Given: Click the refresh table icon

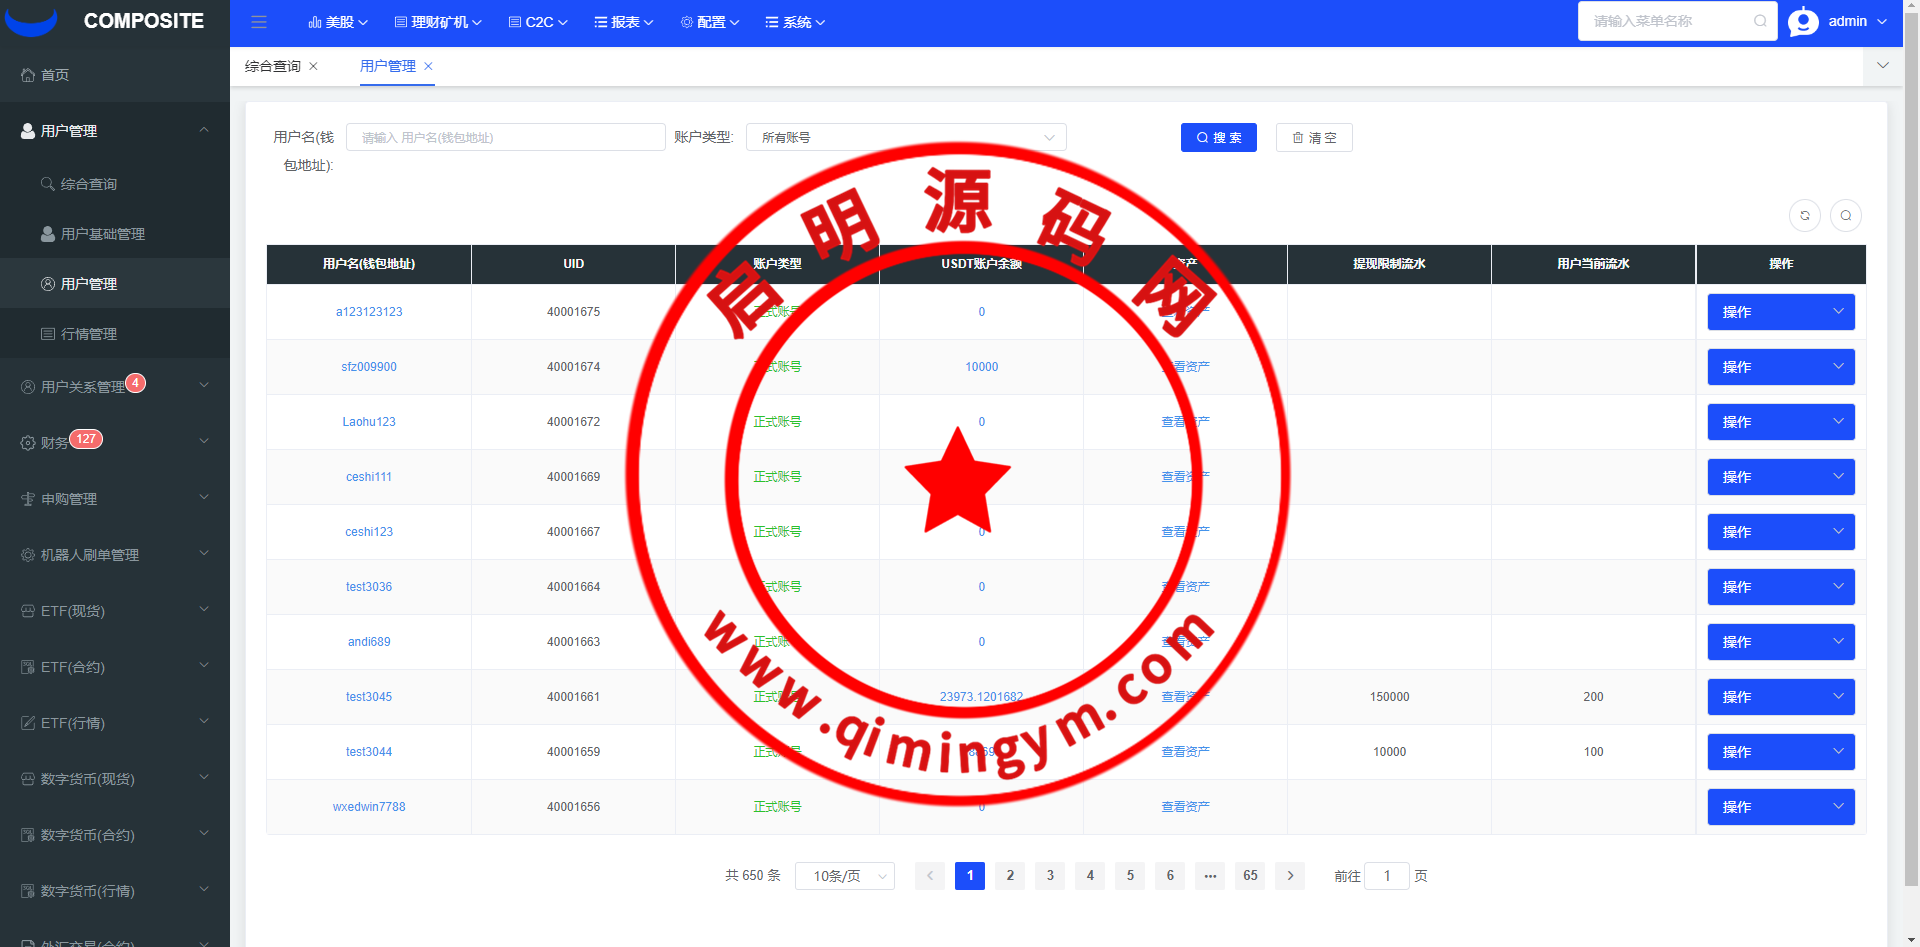Looking at the screenshot, I should coord(1805,215).
